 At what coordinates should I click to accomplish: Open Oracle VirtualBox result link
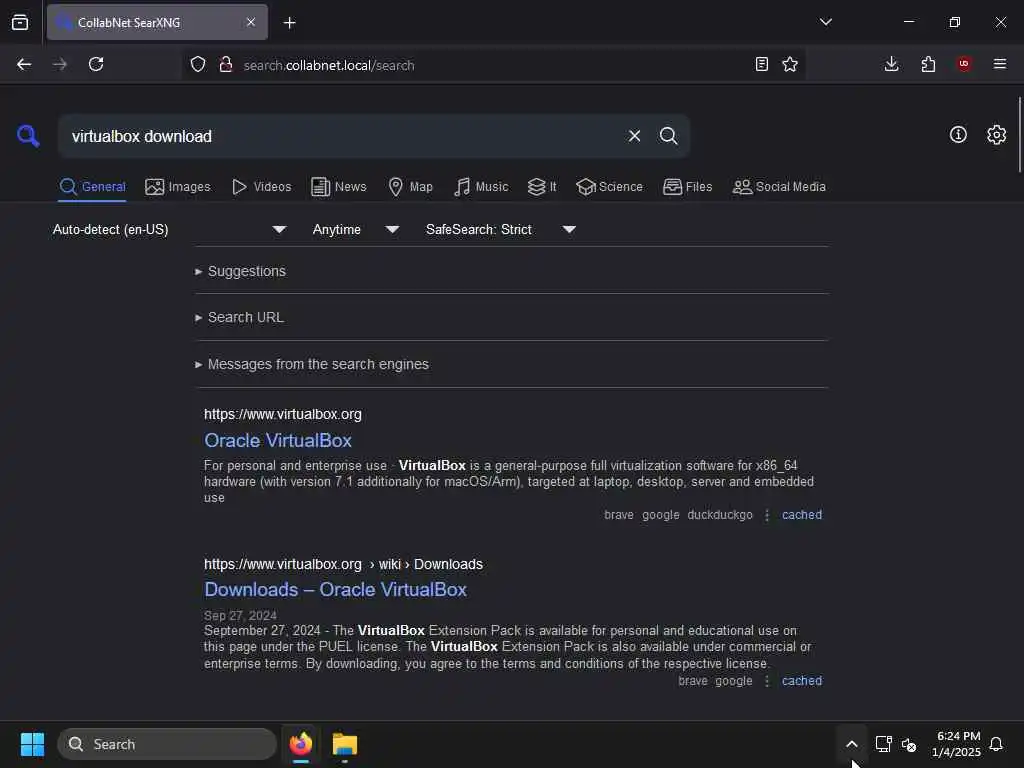coord(278,441)
